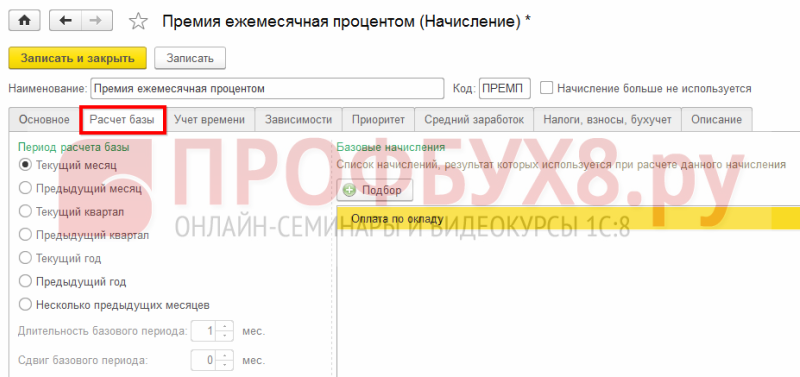This screenshot has height=377, width=800.
Task: Open Подбор with green plus icon
Action: click(x=375, y=190)
